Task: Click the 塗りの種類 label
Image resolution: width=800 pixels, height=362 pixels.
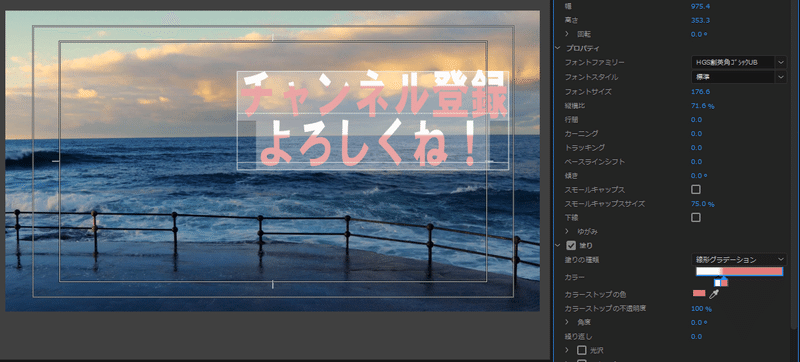Action: pyautogui.click(x=582, y=260)
